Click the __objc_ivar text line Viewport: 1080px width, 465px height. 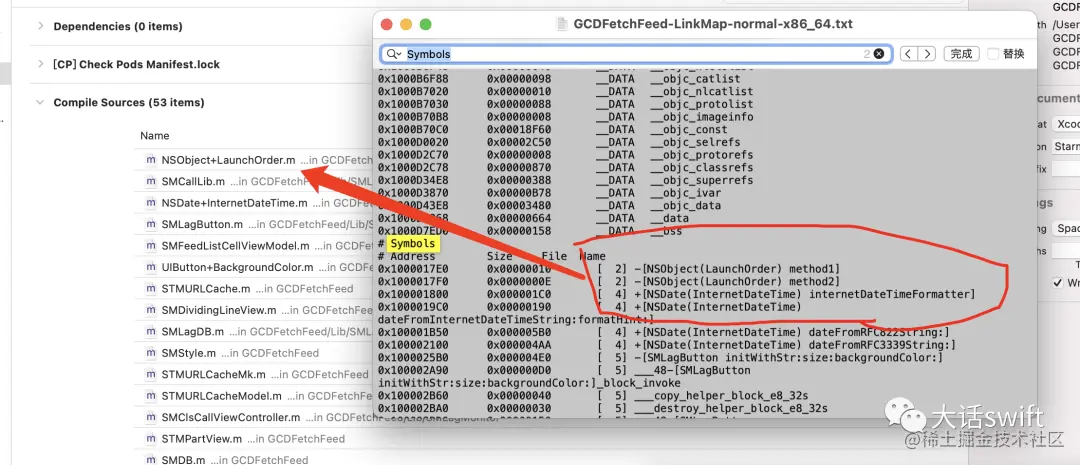coord(550,193)
